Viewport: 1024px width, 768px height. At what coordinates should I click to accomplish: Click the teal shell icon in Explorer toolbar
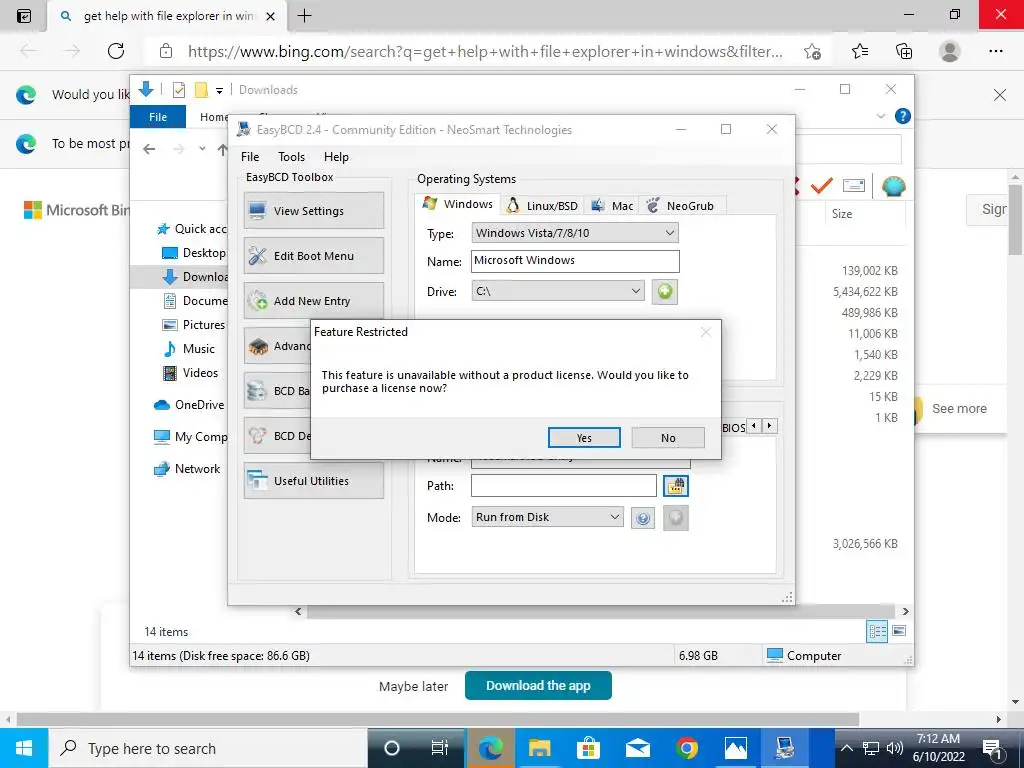point(893,187)
